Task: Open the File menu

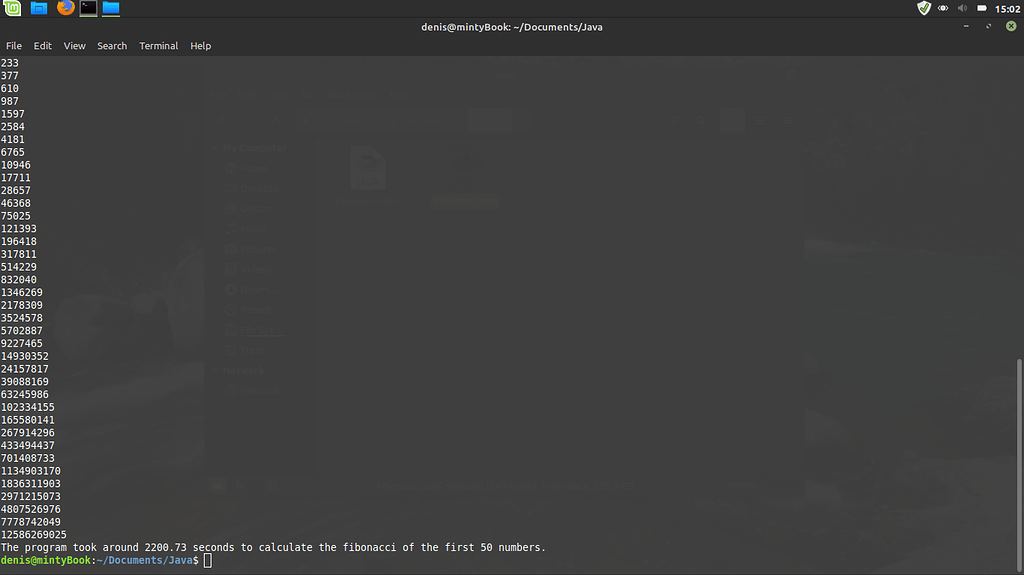Action: pyautogui.click(x=14, y=46)
